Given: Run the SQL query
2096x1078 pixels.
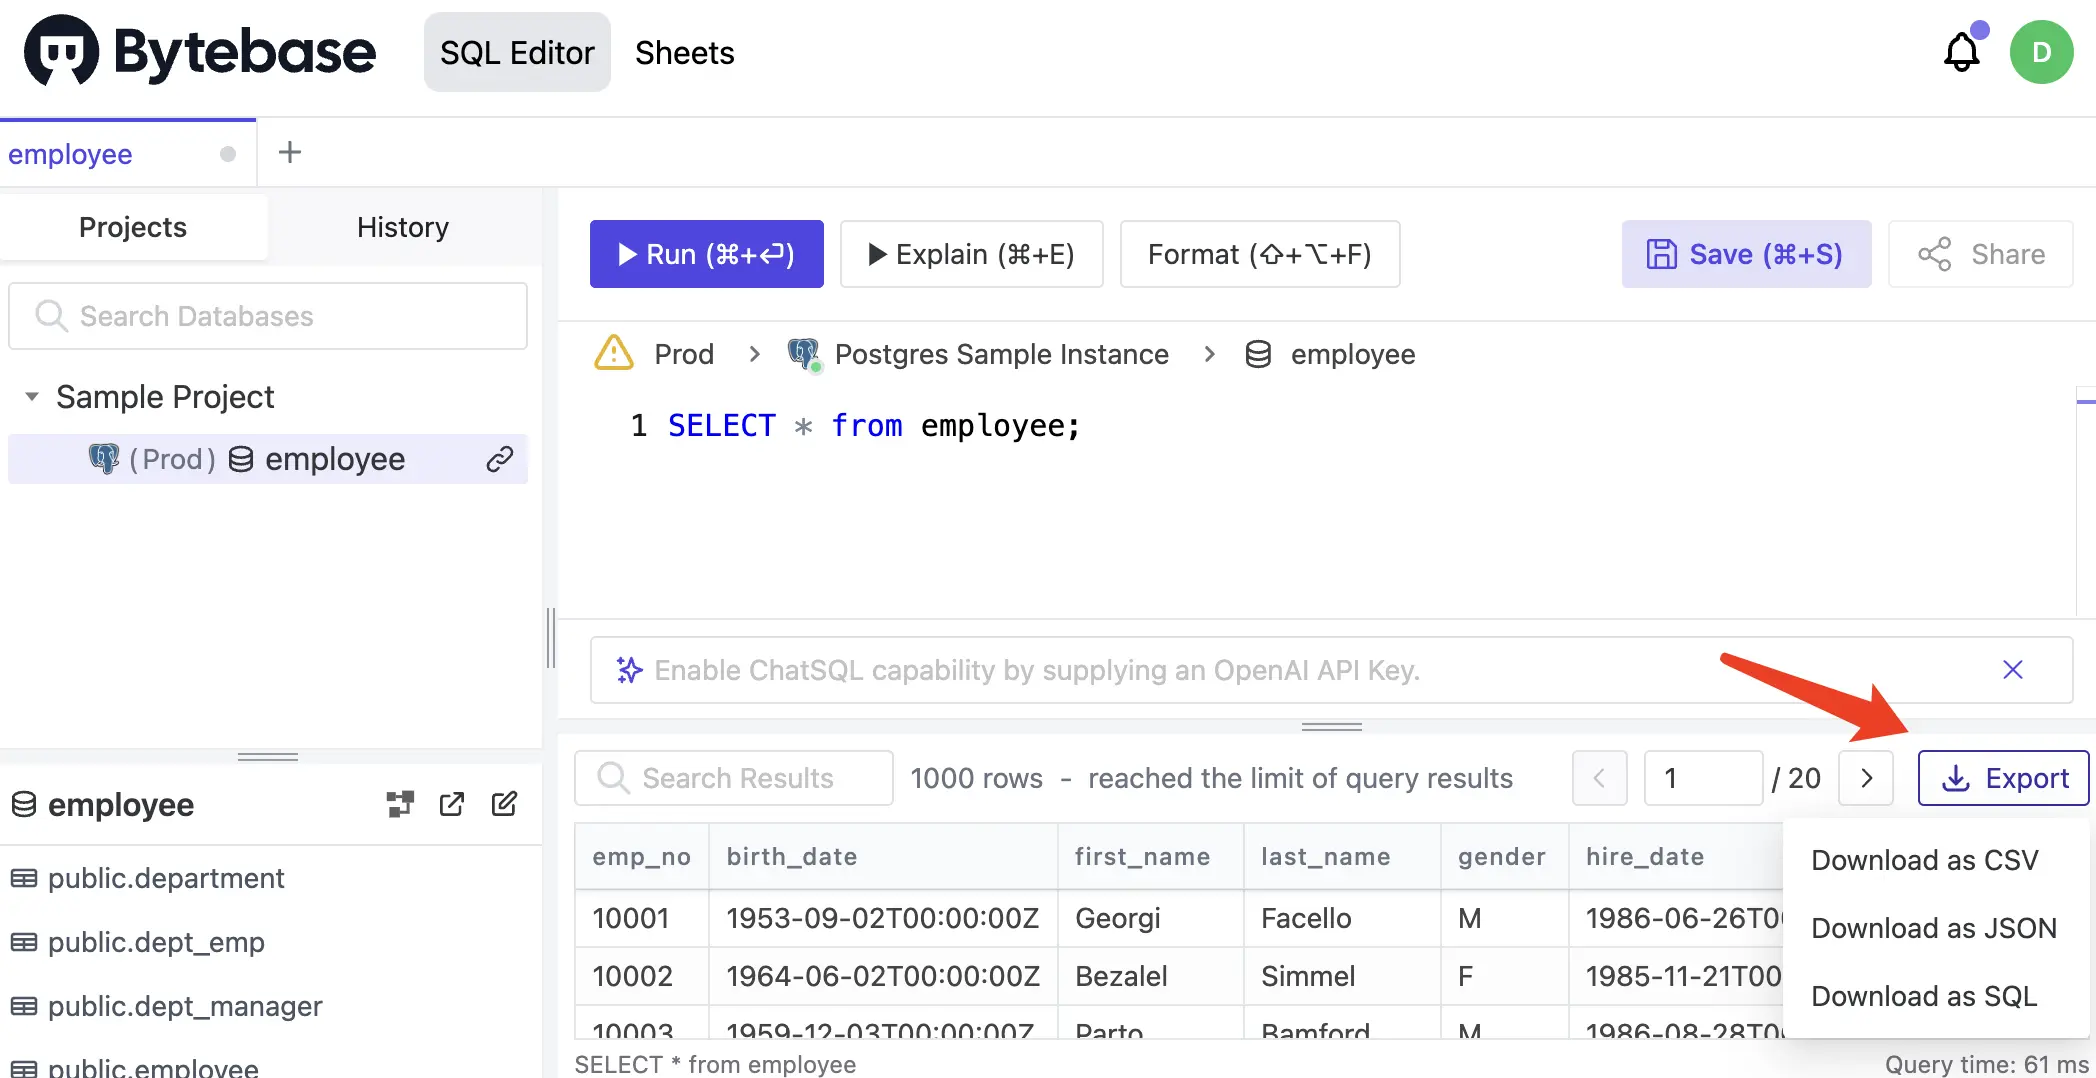Looking at the screenshot, I should point(706,254).
